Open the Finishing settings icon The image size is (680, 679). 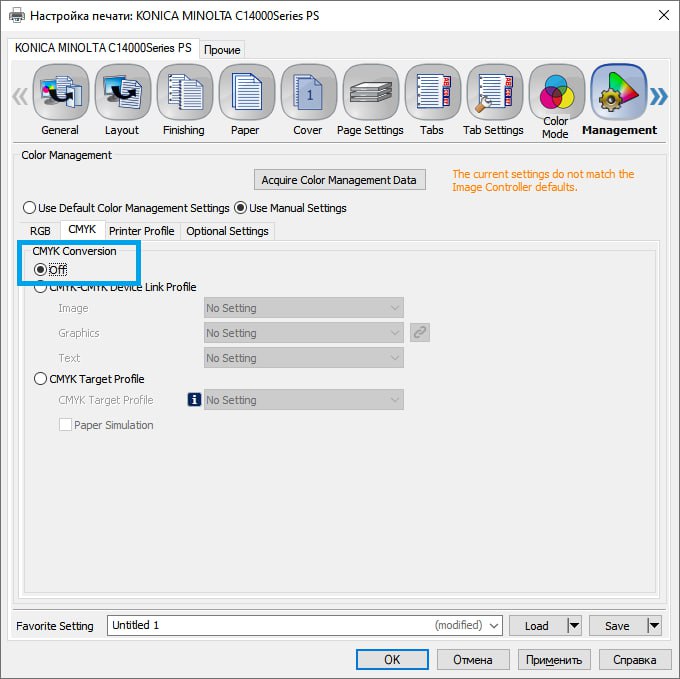pos(185,92)
